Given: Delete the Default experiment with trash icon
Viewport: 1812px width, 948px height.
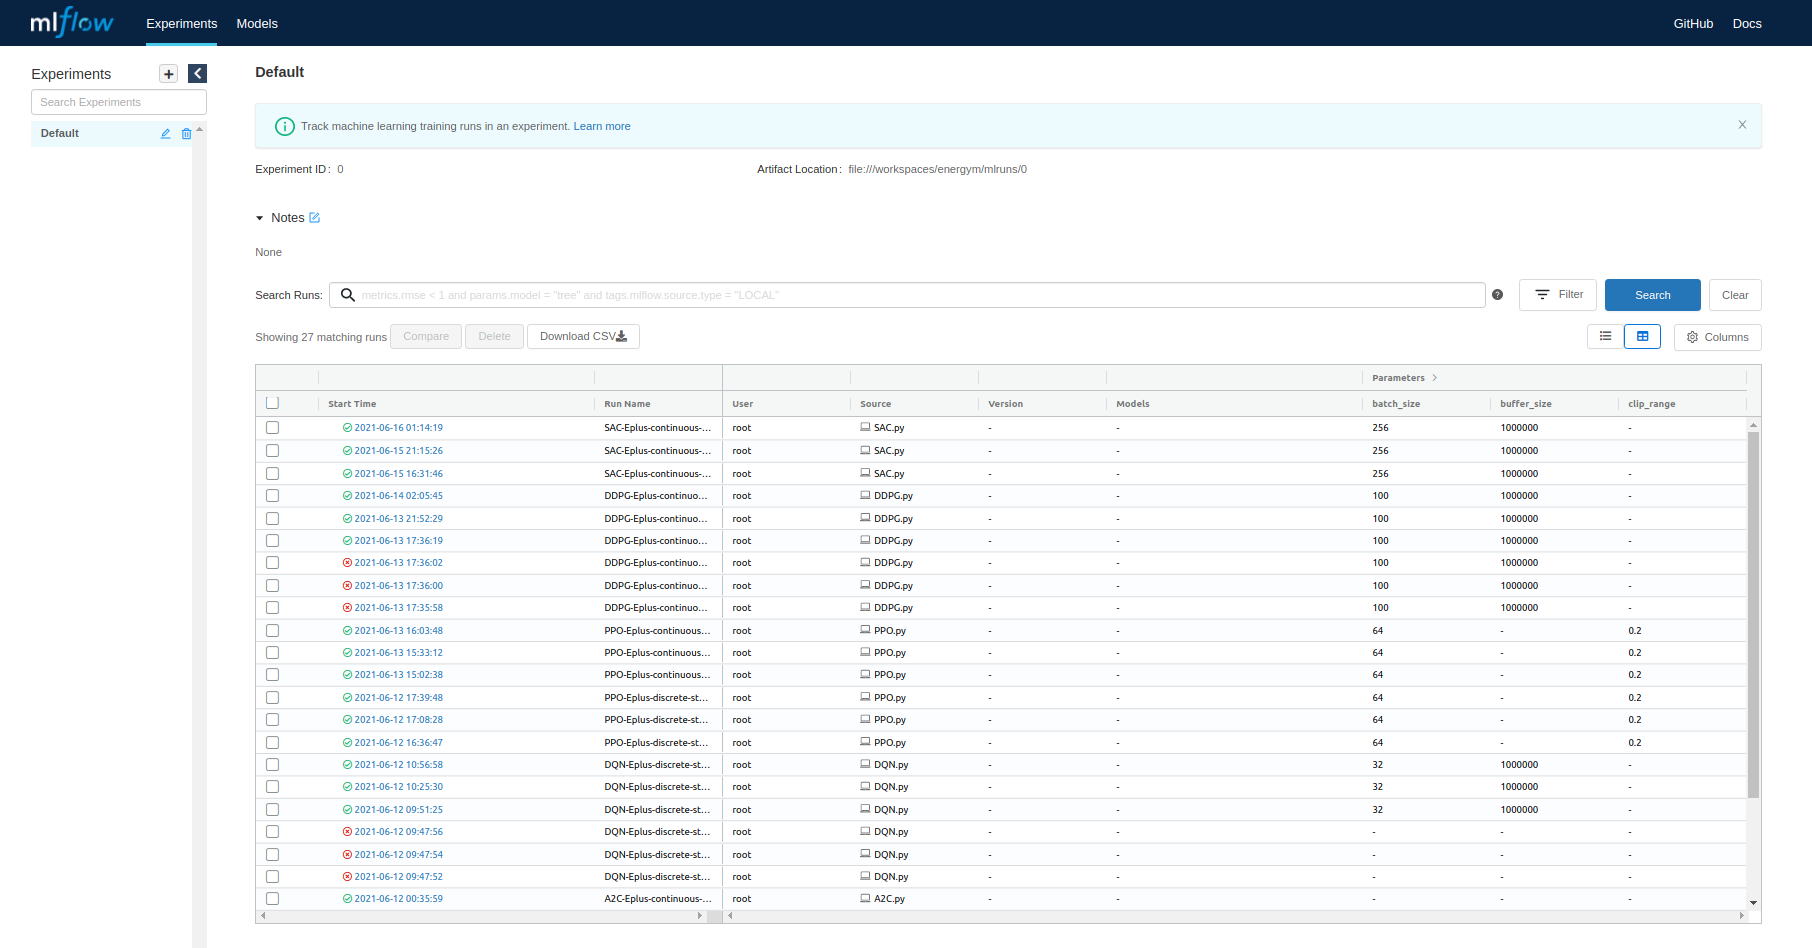Looking at the screenshot, I should coord(186,133).
